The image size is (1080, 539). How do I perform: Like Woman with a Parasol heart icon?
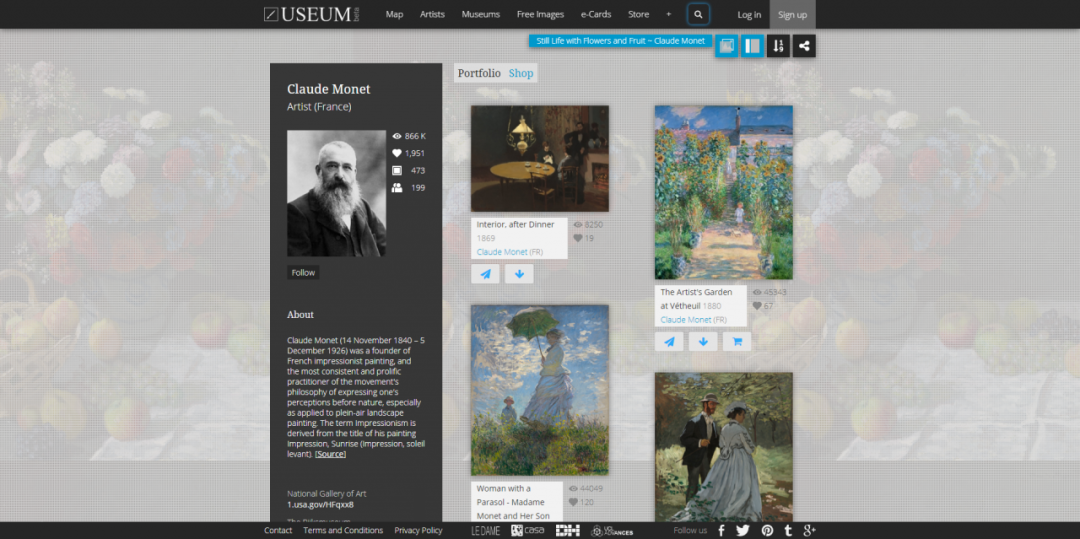573,503
